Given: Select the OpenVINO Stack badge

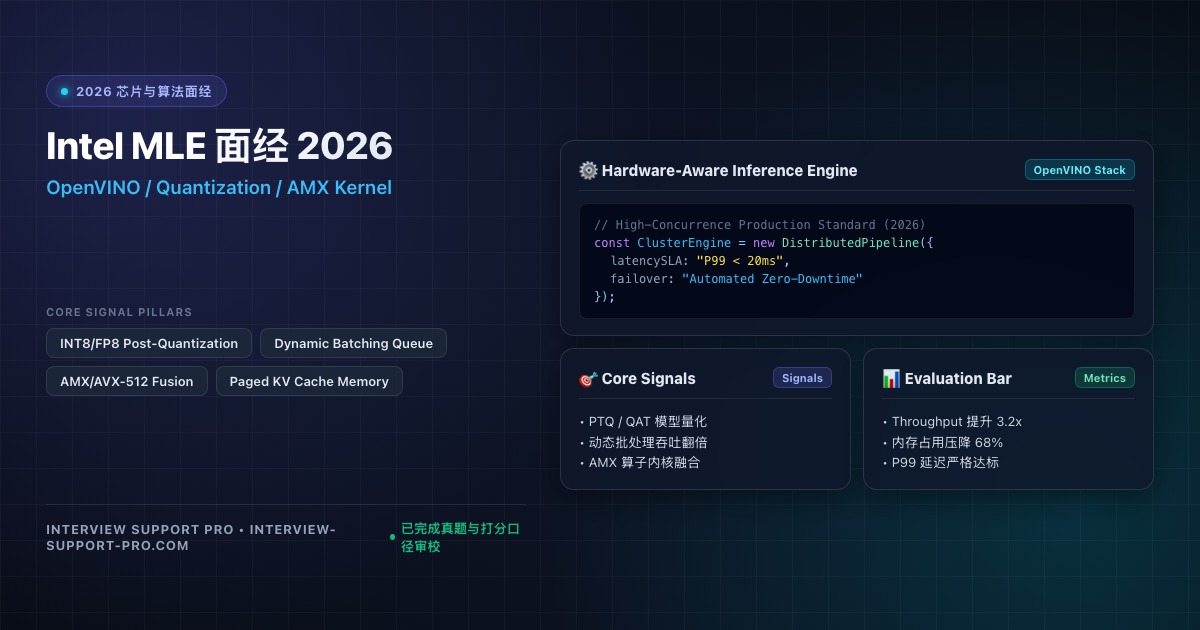Looking at the screenshot, I should click(1080, 170).
